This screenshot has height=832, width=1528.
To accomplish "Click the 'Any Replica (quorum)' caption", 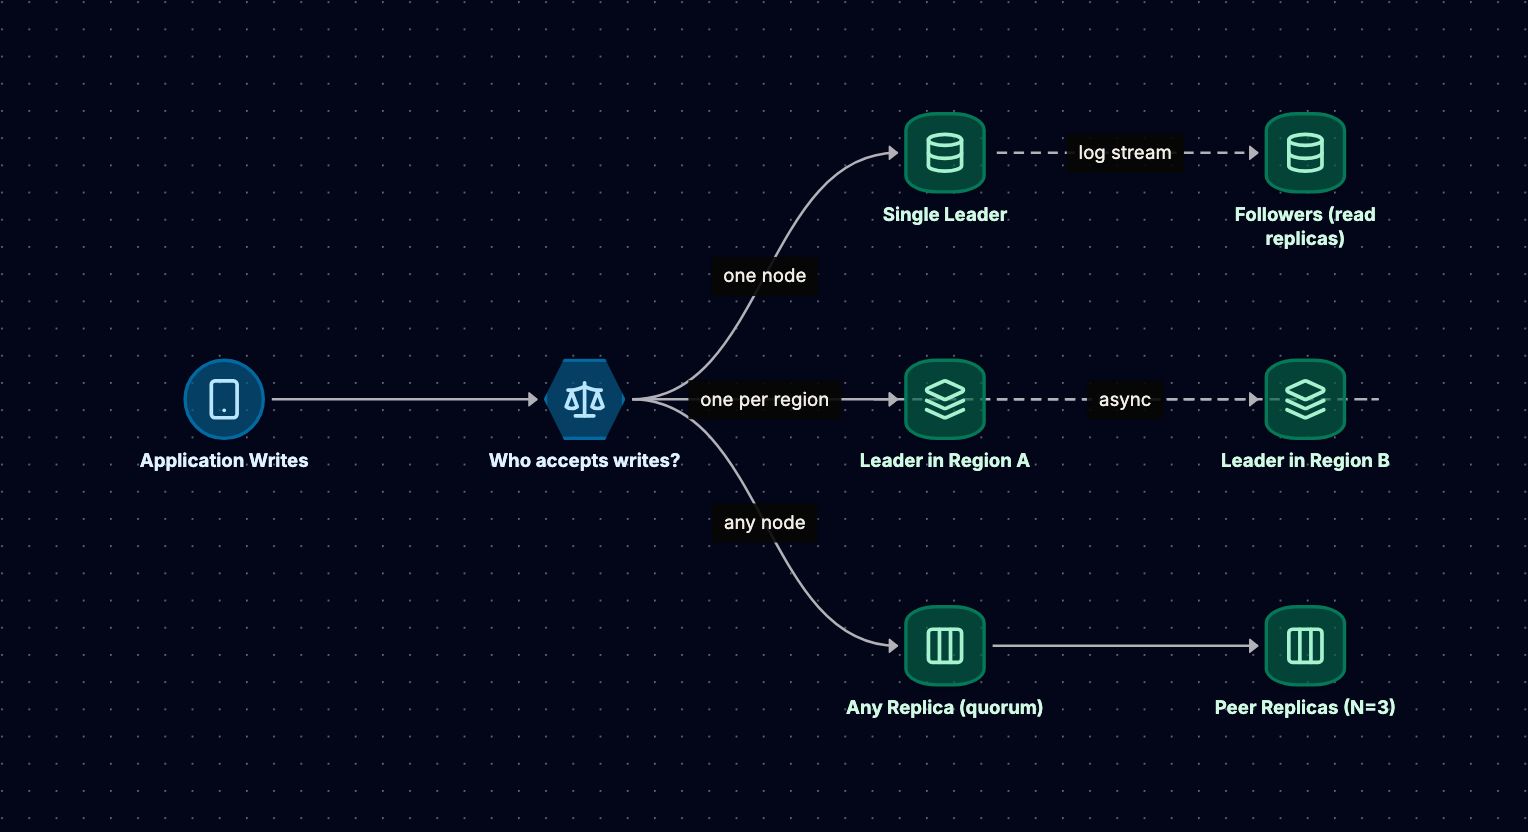I will tap(945, 708).
